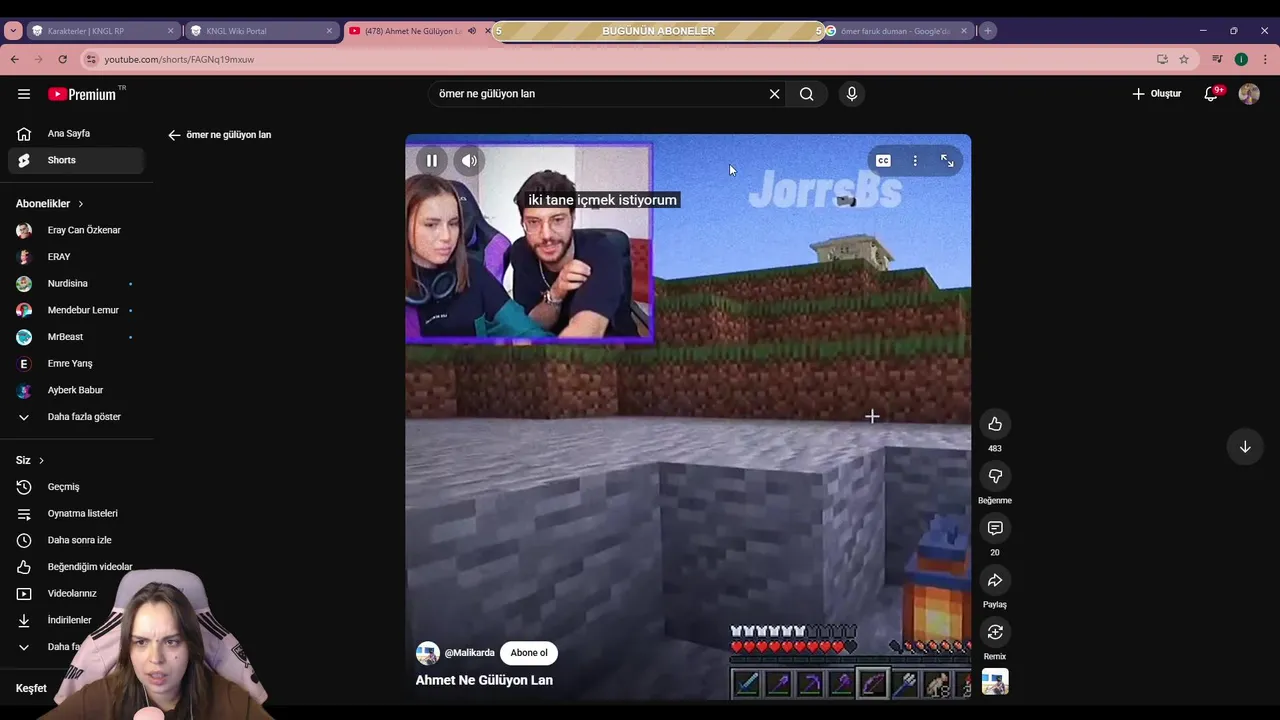The image size is (1280, 720).
Task: Open MrBeast channel subscription
Action: coord(76,337)
